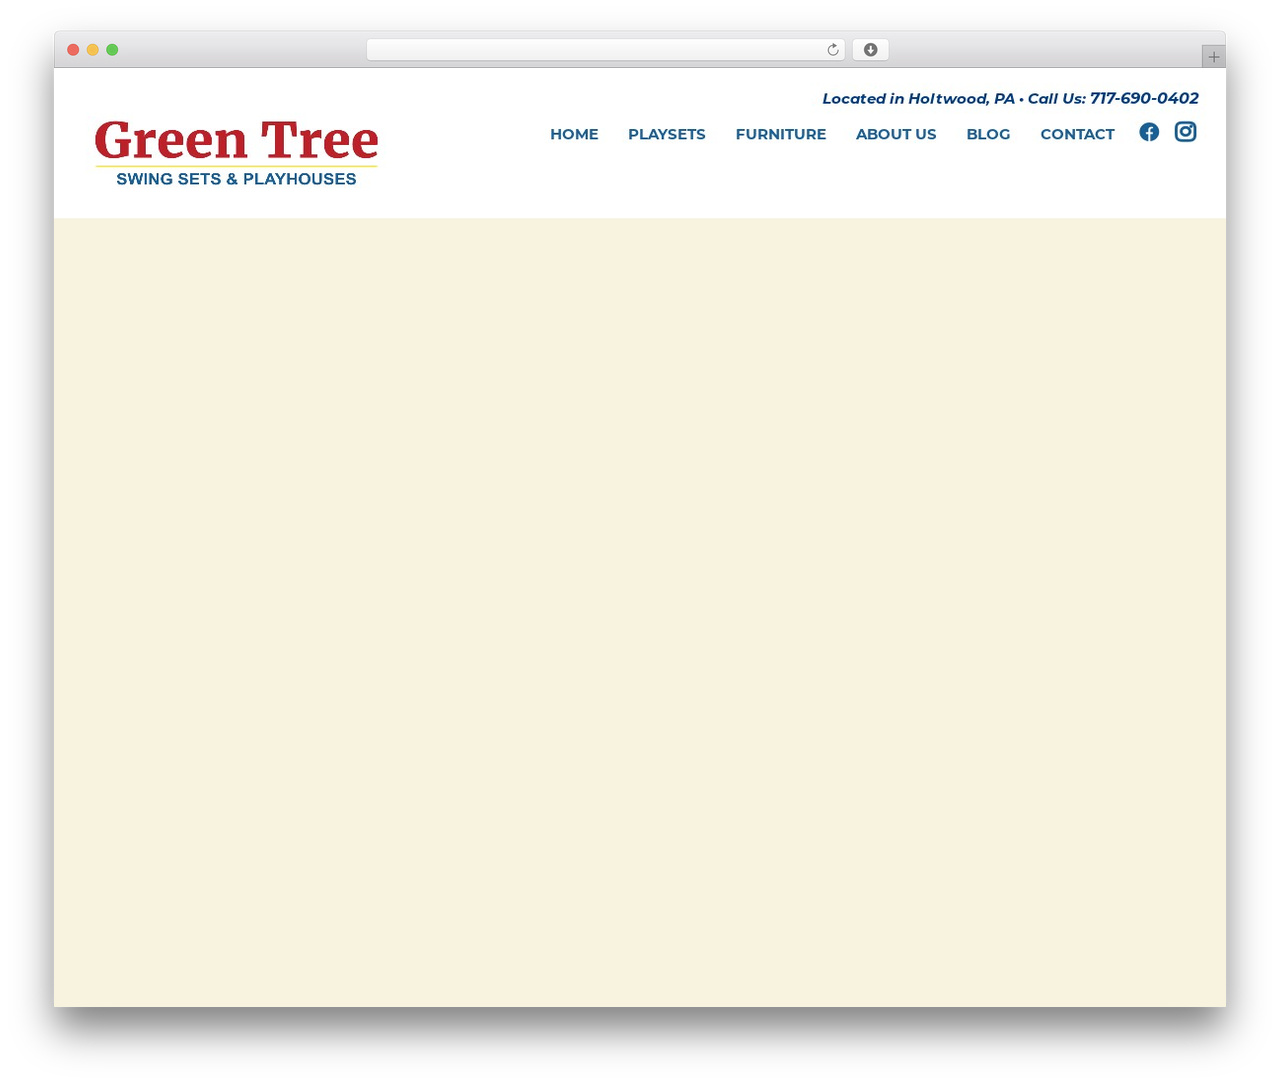This screenshot has height=1084, width=1280.
Task: Open the Playsets menu item
Action: click(667, 134)
